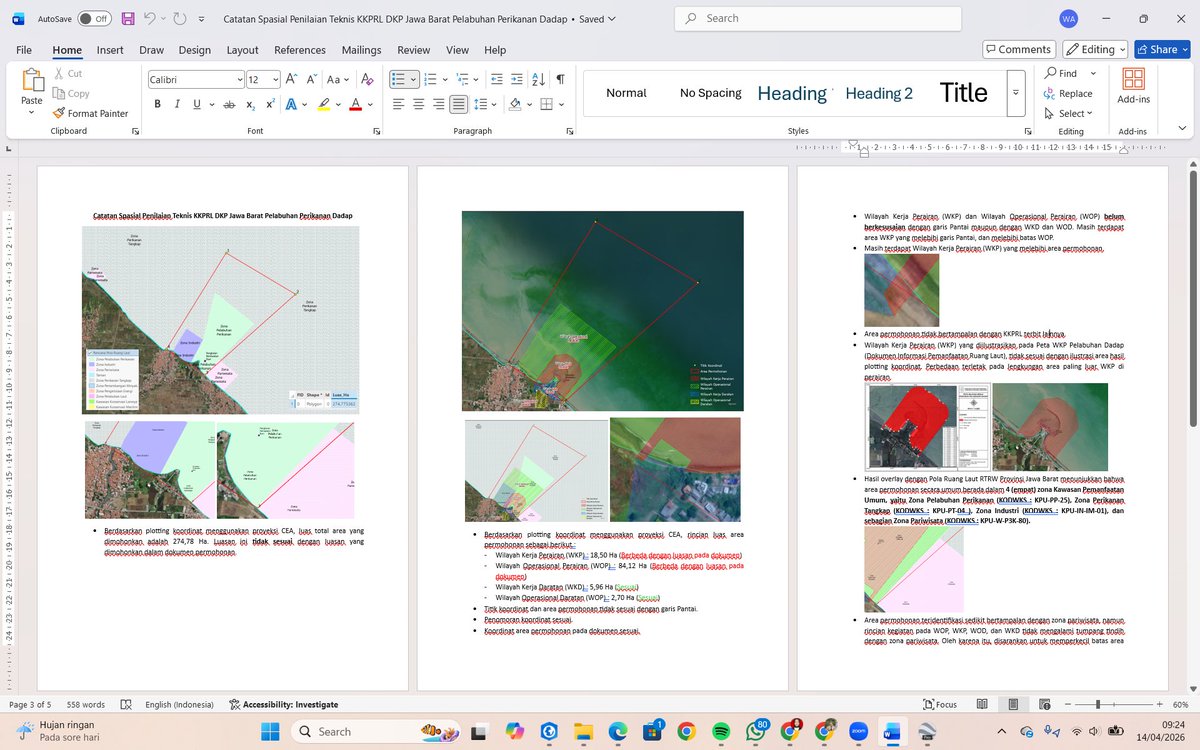Open Font dialog launcher
Screen dimensions: 1200x750
click(377, 131)
